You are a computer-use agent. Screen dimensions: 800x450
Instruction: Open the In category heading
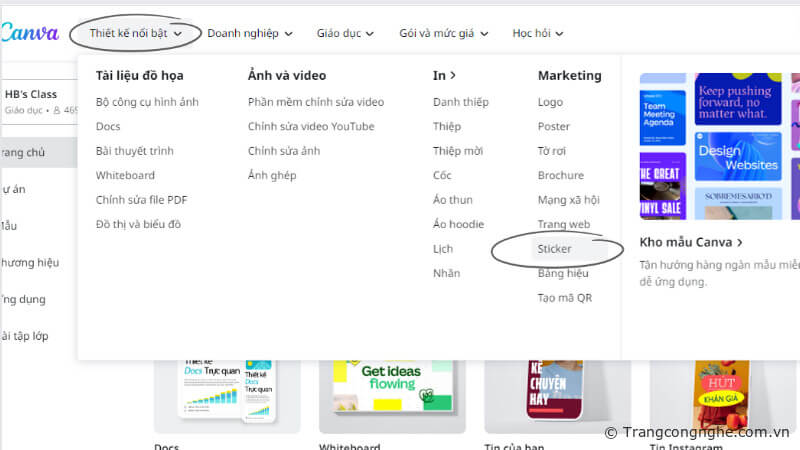click(x=444, y=75)
